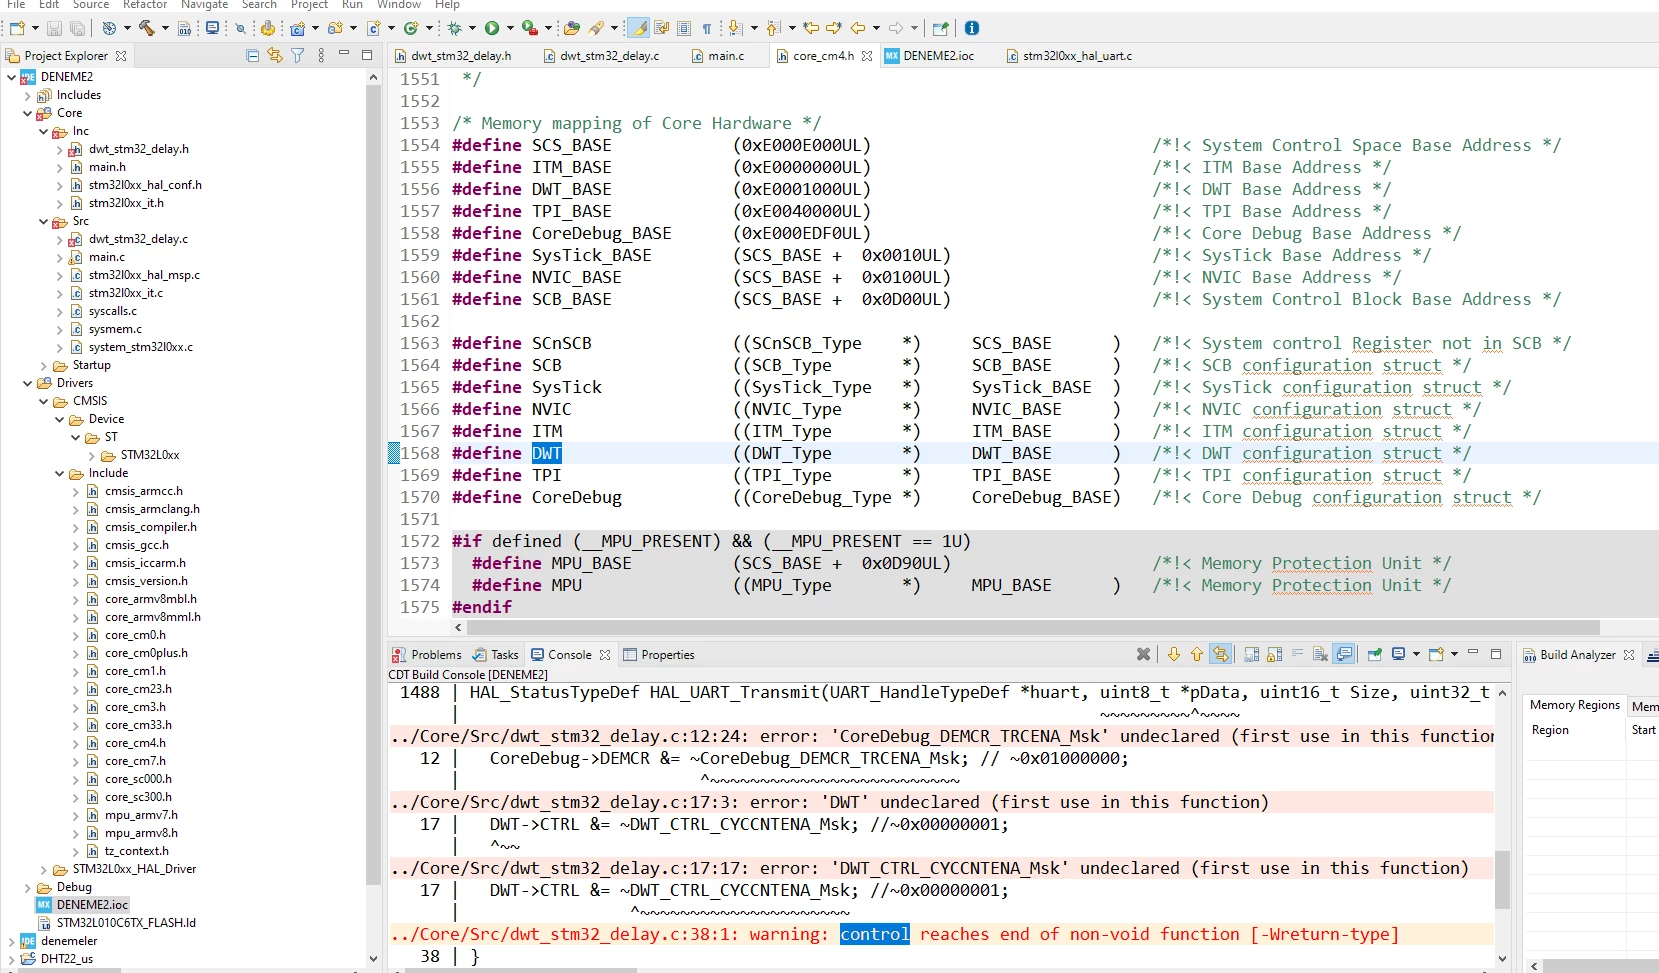Click the Skip All Breakpoints icon
Image resolution: width=1659 pixels, height=973 pixels.
[x=240, y=28]
